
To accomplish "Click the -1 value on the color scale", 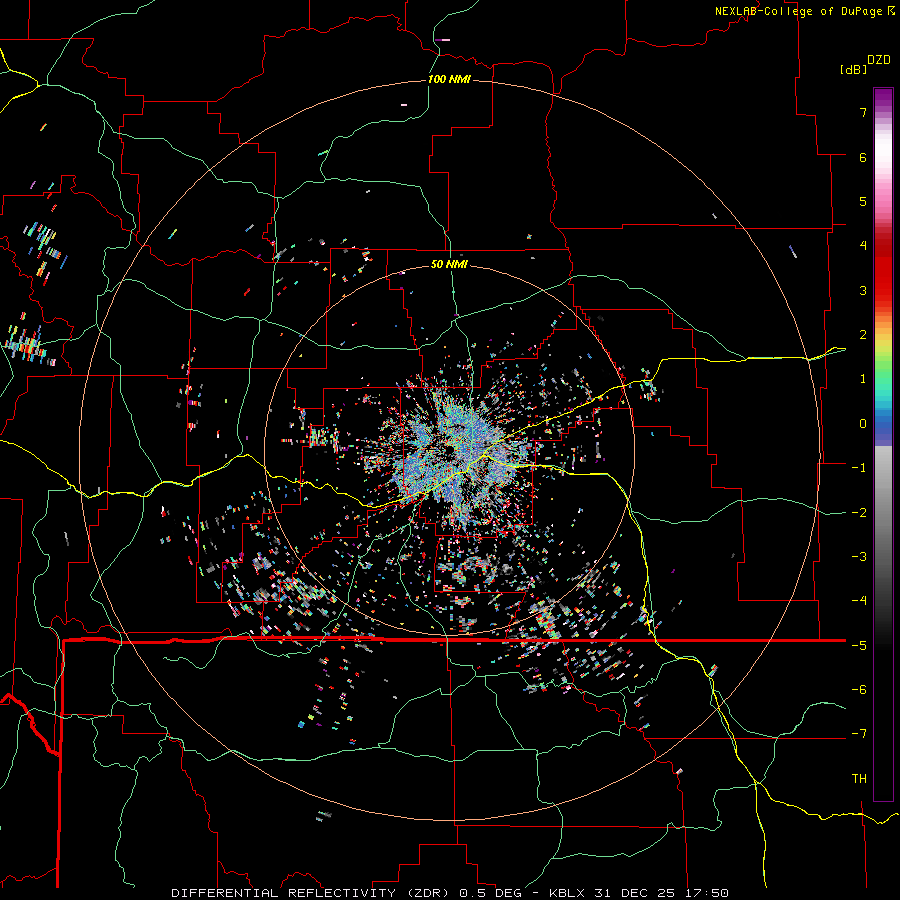I will coord(859,468).
